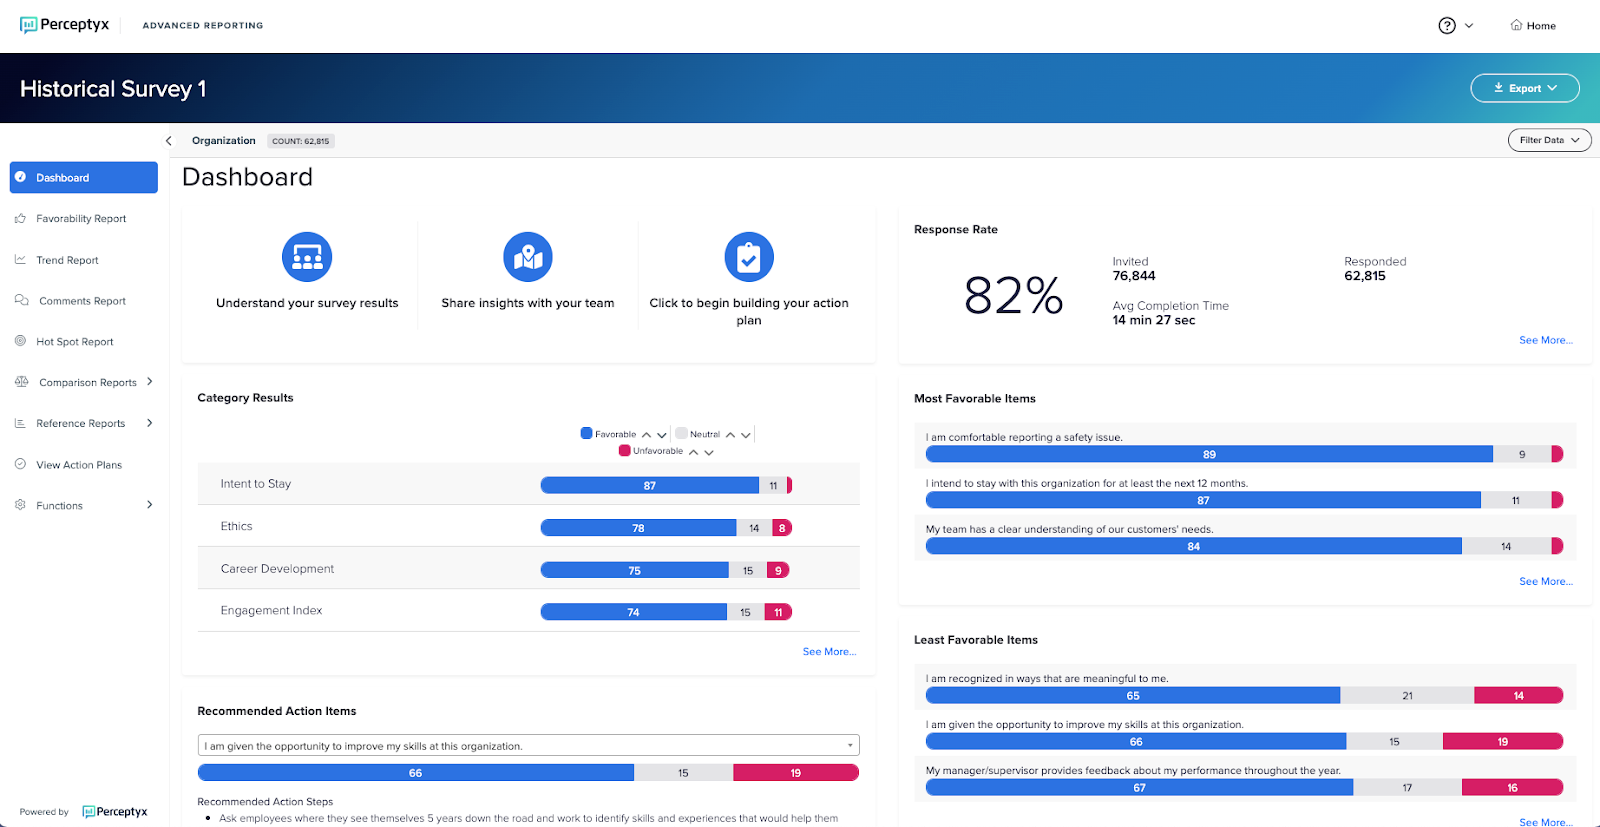This screenshot has width=1600, height=827.
Task: Click Career Development neutral segment 15
Action: coord(748,570)
